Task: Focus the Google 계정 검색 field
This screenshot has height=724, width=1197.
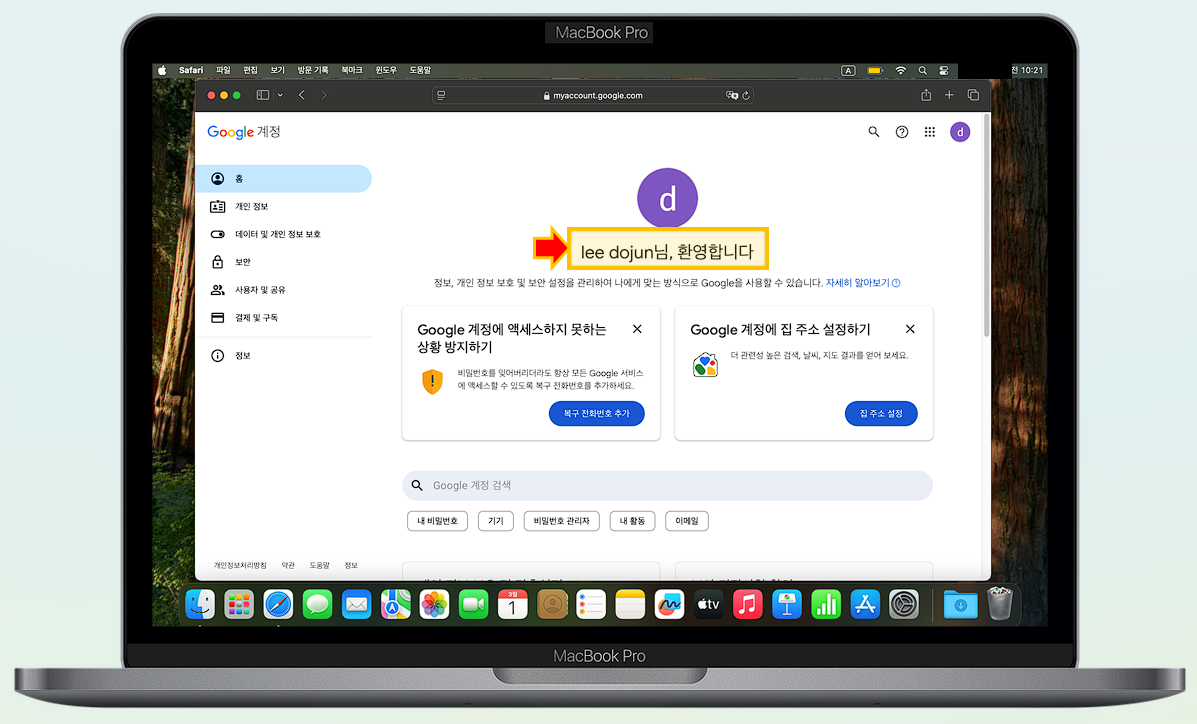Action: point(667,486)
